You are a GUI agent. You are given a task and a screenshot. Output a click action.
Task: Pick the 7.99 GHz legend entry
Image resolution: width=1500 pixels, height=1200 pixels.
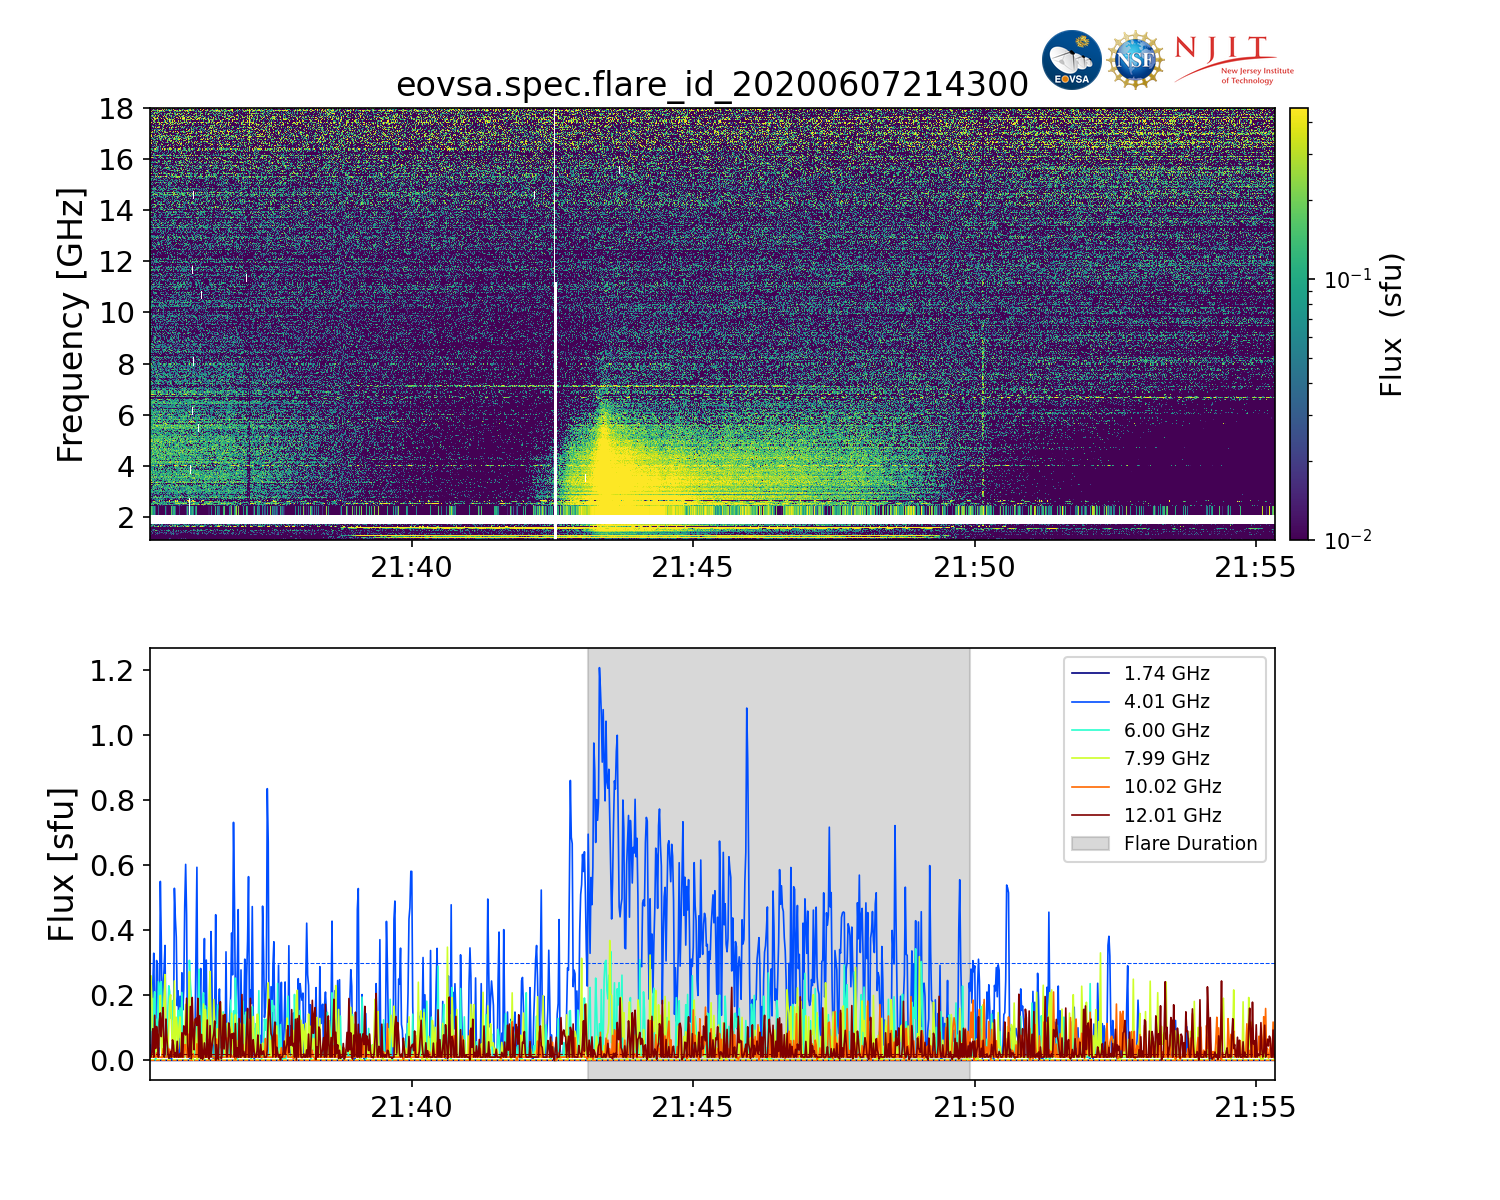point(1166,759)
